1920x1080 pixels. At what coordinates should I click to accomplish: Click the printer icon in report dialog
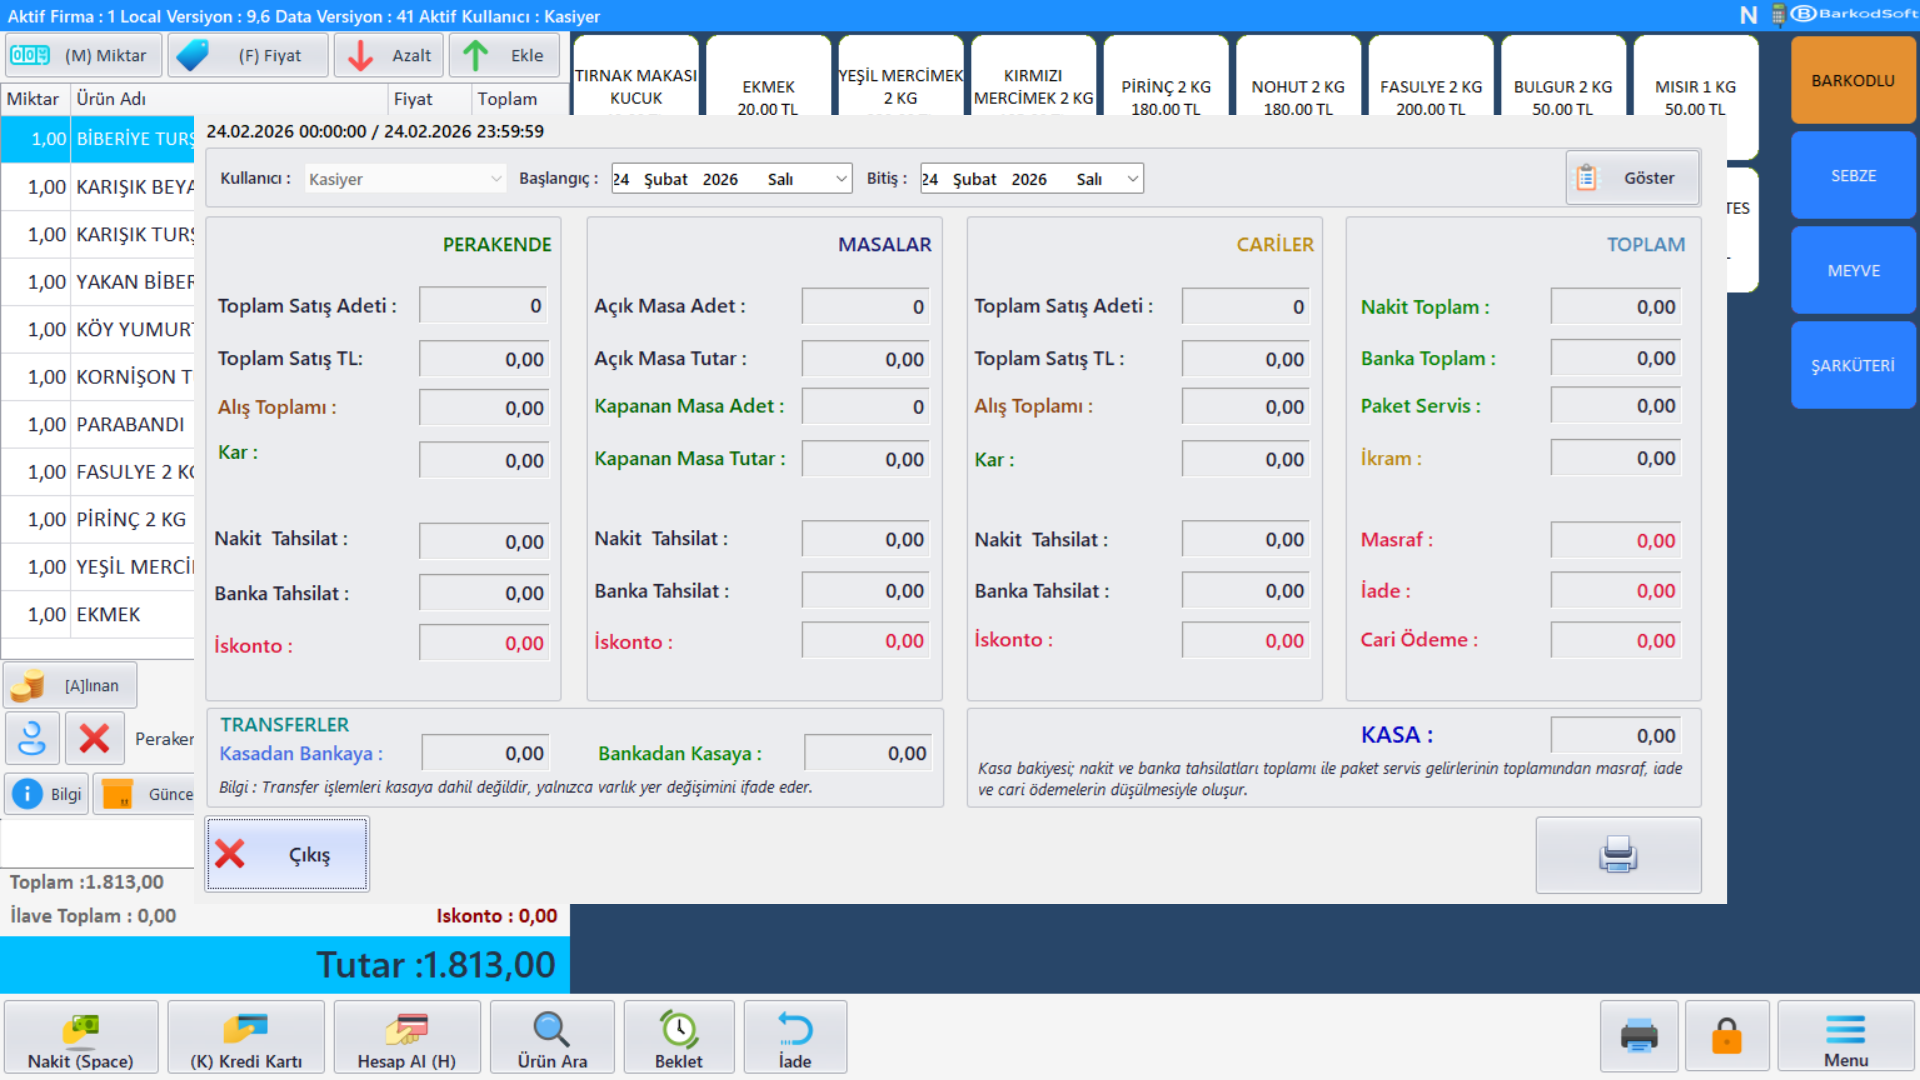[1617, 855]
